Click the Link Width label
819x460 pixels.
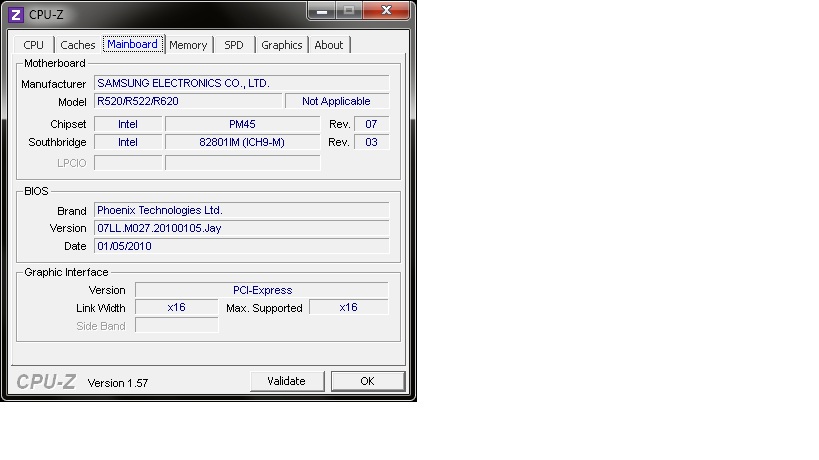coord(101,308)
